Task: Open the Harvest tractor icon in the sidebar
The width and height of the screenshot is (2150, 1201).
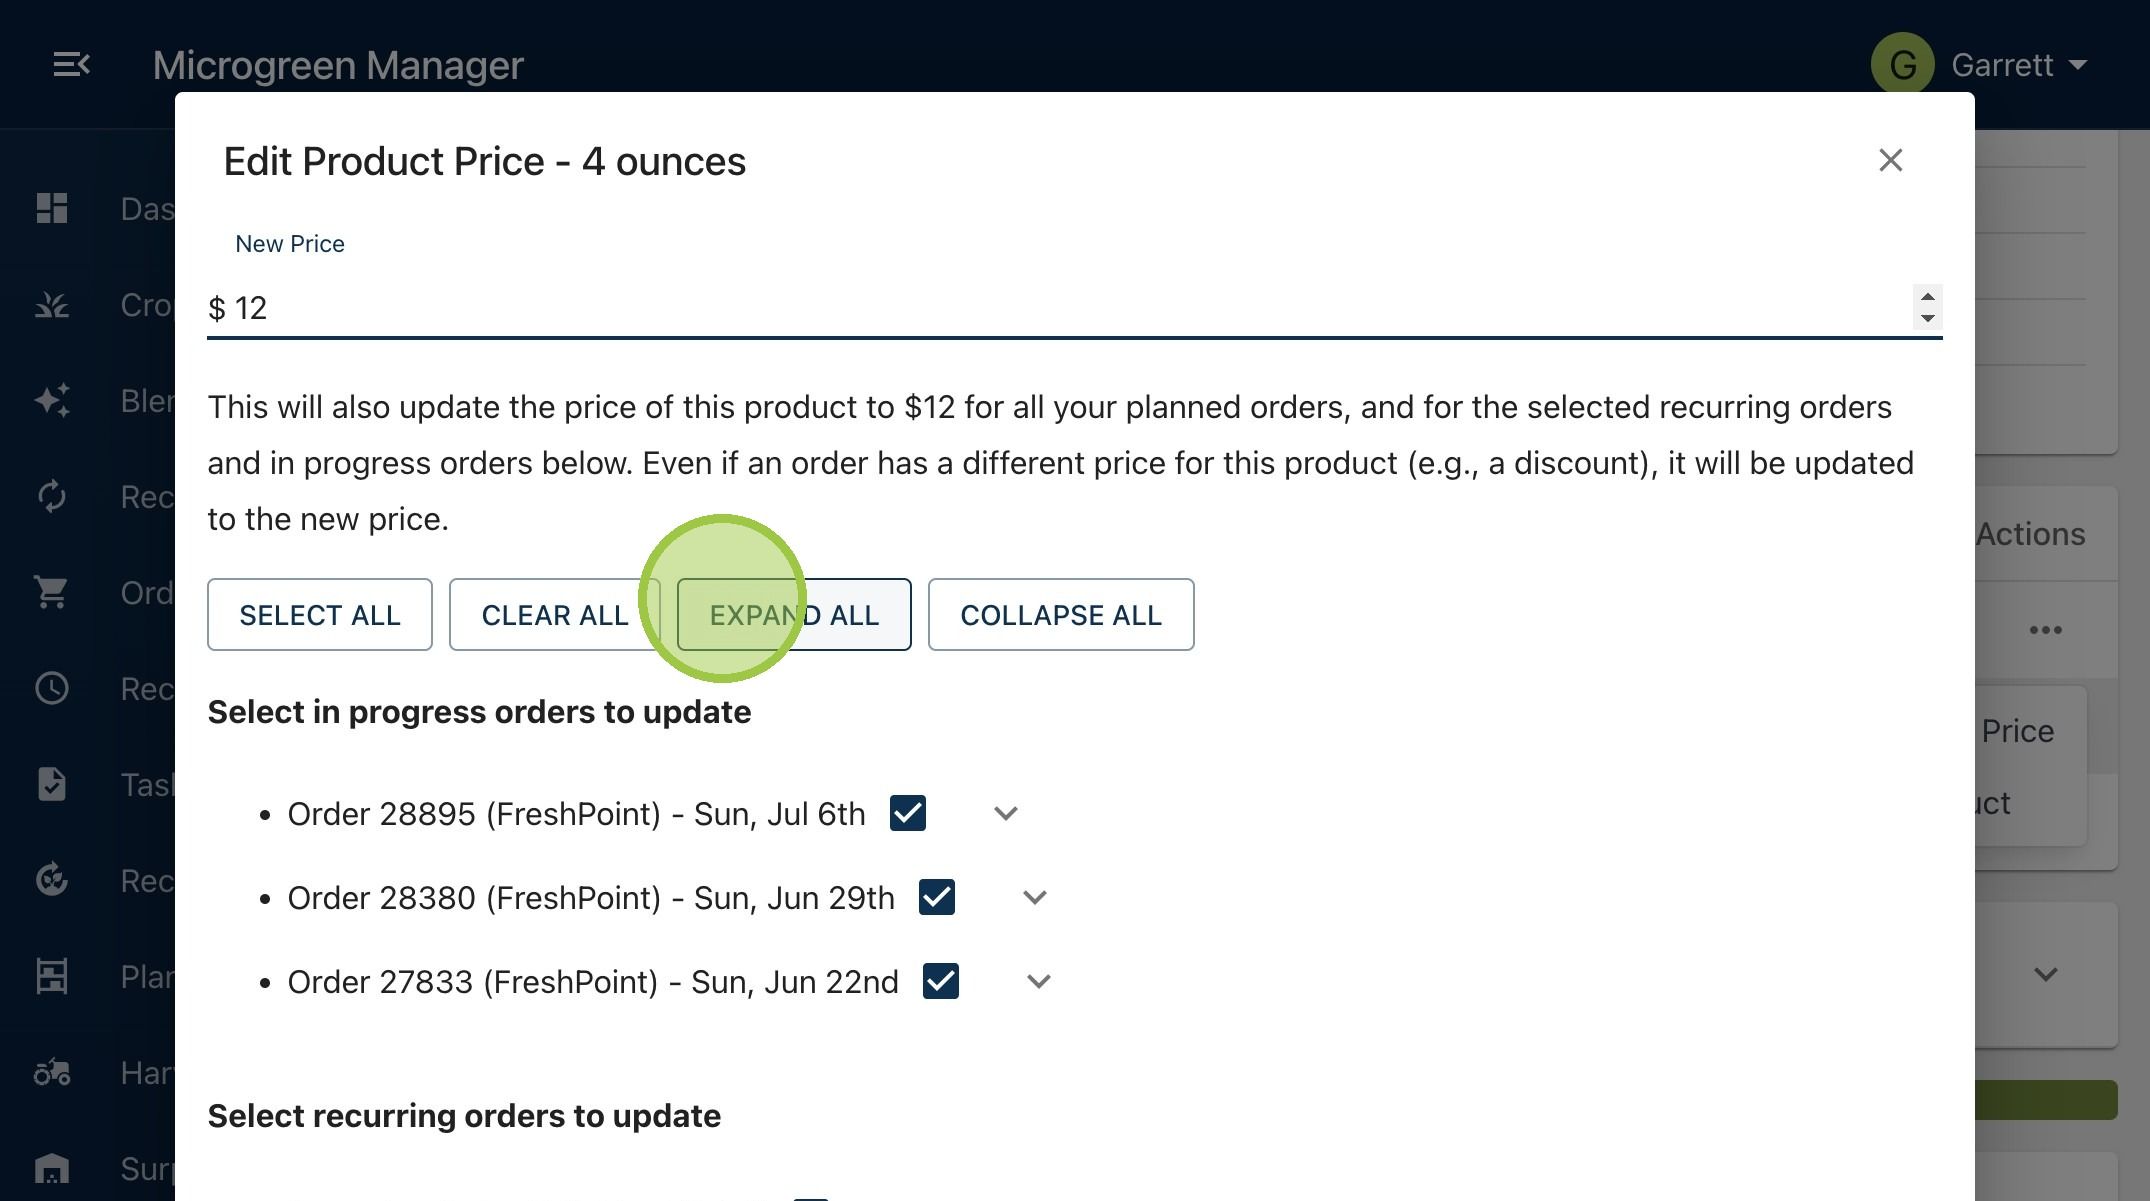Action: pos(52,1072)
